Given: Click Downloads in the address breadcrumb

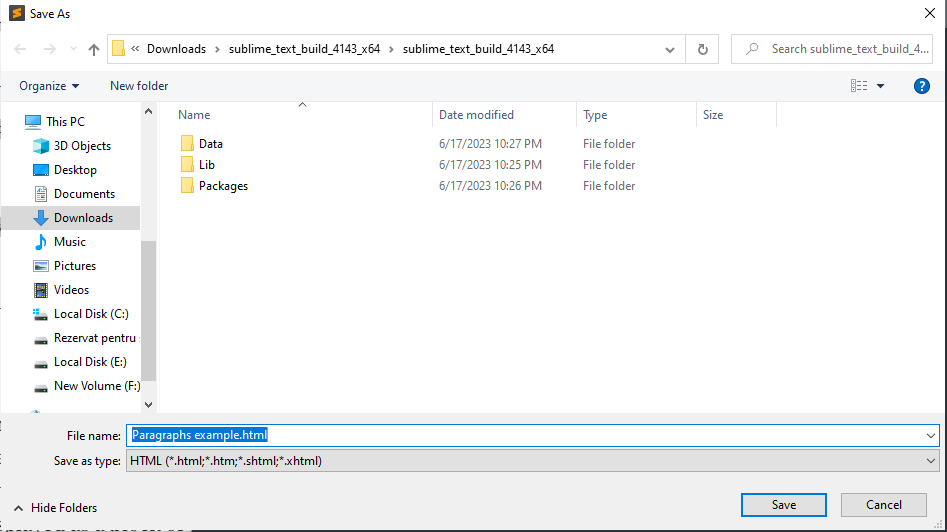Looking at the screenshot, I should point(176,49).
